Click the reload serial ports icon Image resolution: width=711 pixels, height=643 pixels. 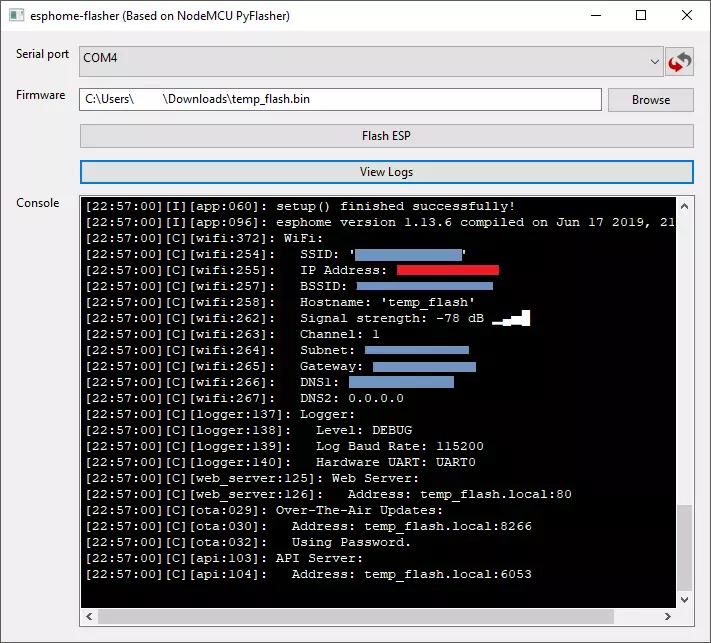click(680, 61)
